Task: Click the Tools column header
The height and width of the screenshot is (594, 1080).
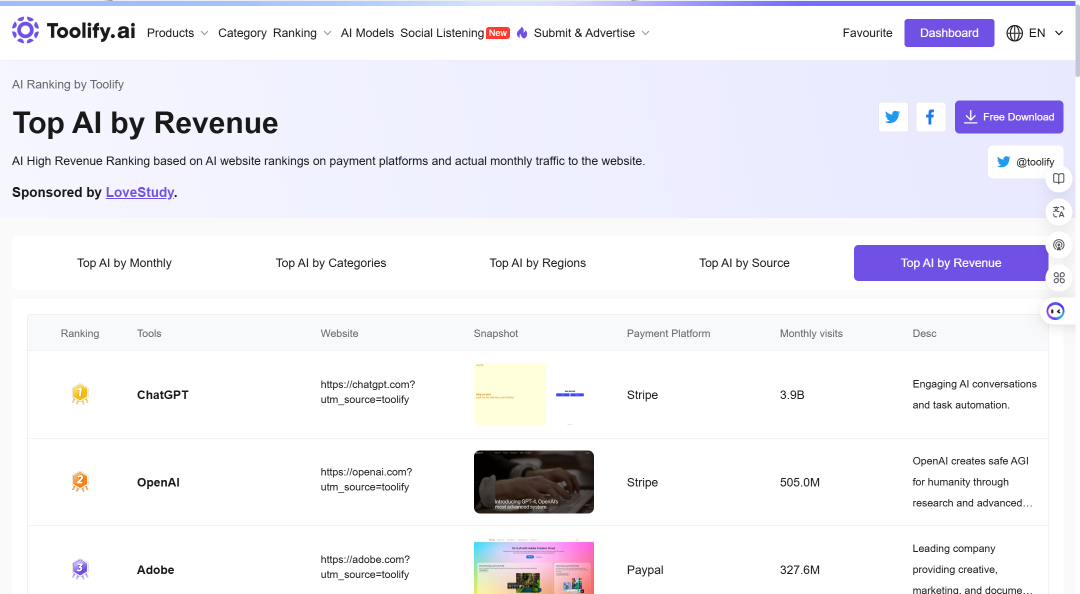Action: pos(149,334)
